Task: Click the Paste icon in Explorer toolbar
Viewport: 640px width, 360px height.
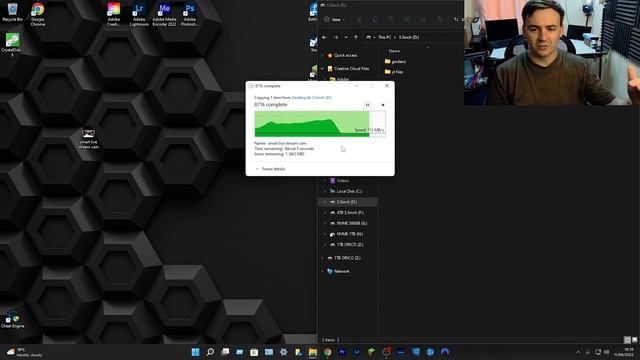Action: 391,19
